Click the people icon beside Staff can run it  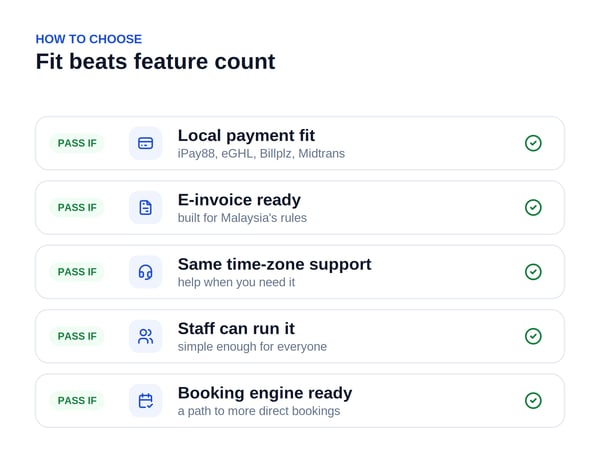coord(145,336)
